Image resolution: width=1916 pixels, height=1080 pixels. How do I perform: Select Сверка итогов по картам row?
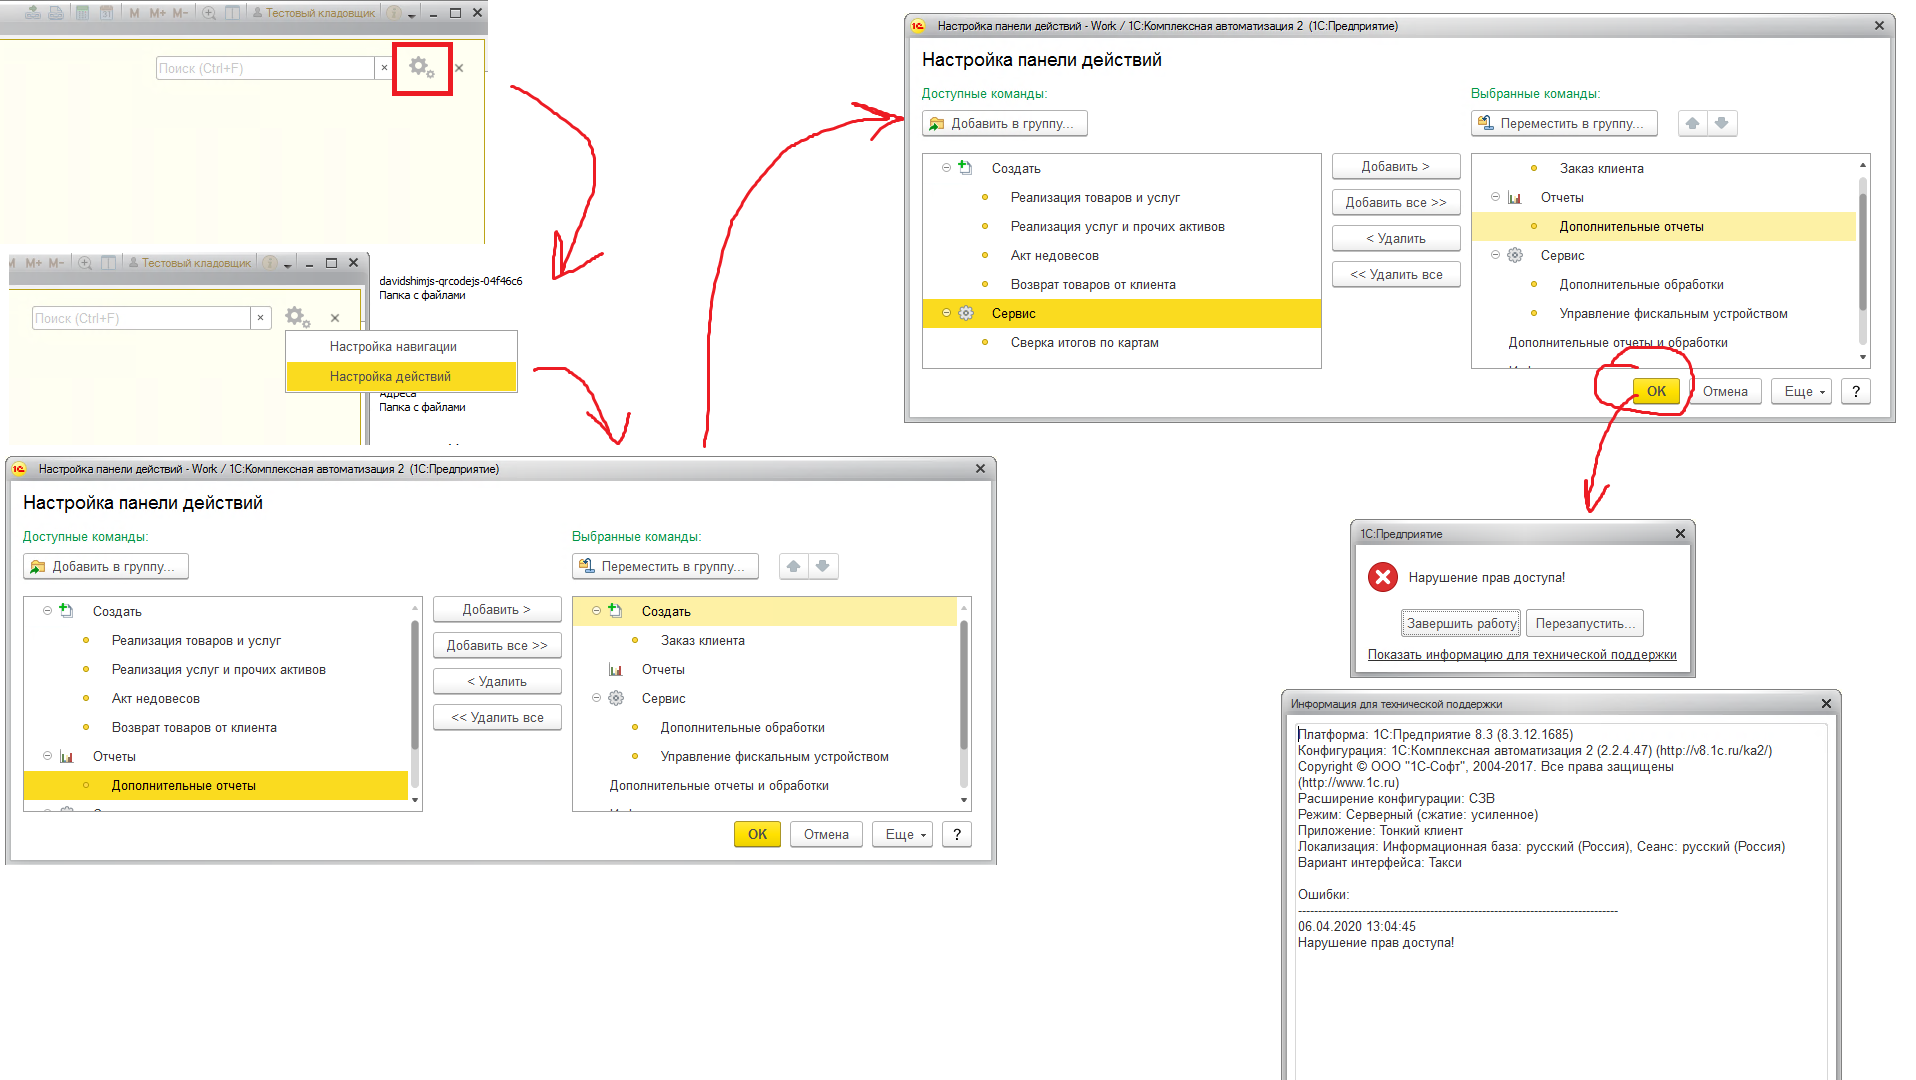1121,342
